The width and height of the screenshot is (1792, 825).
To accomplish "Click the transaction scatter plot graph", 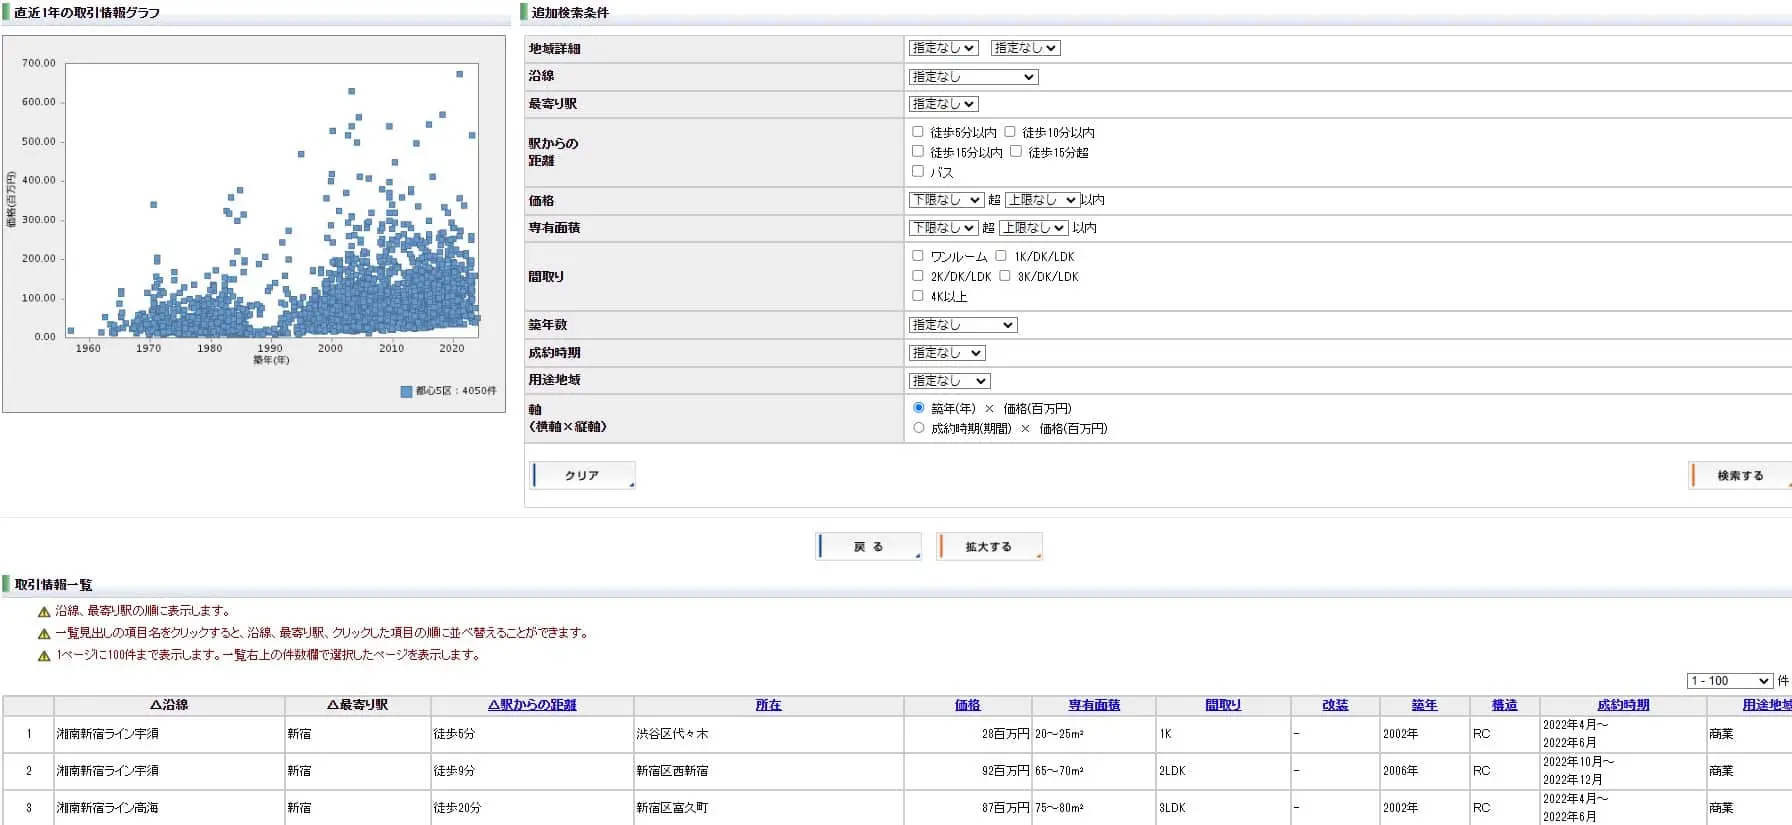I will [x=272, y=200].
